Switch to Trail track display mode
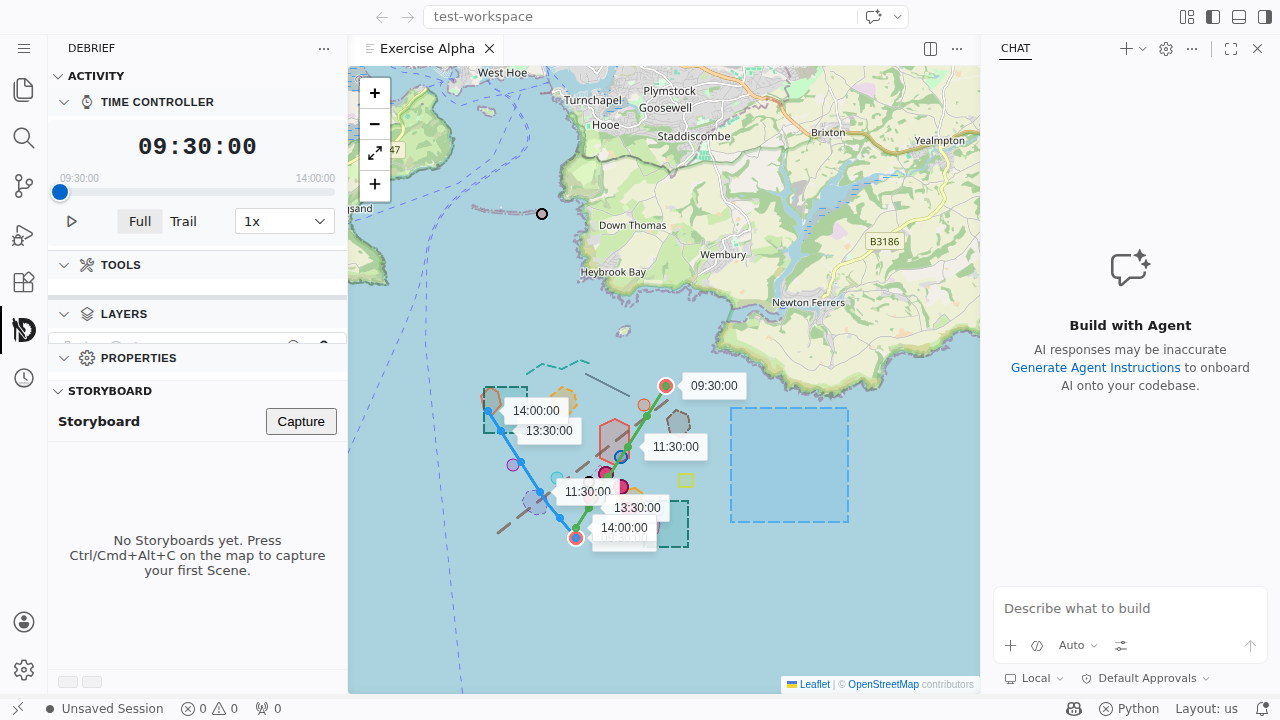This screenshot has width=1280, height=720. pos(183,221)
